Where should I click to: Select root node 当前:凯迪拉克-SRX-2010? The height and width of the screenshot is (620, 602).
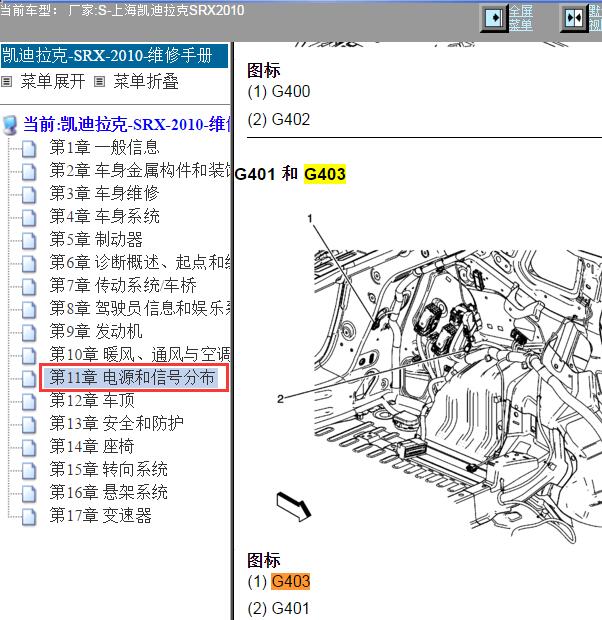(127, 125)
